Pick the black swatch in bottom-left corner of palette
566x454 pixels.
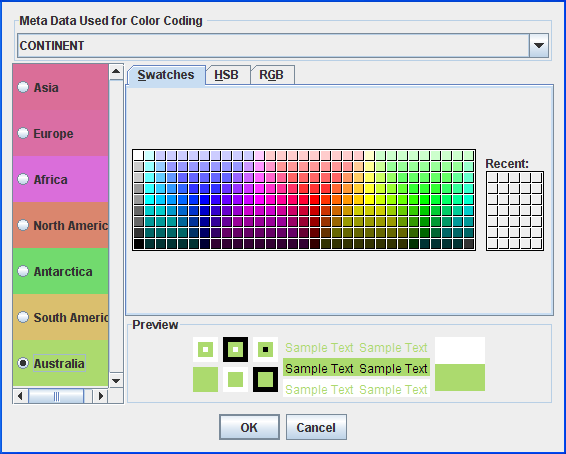point(139,244)
